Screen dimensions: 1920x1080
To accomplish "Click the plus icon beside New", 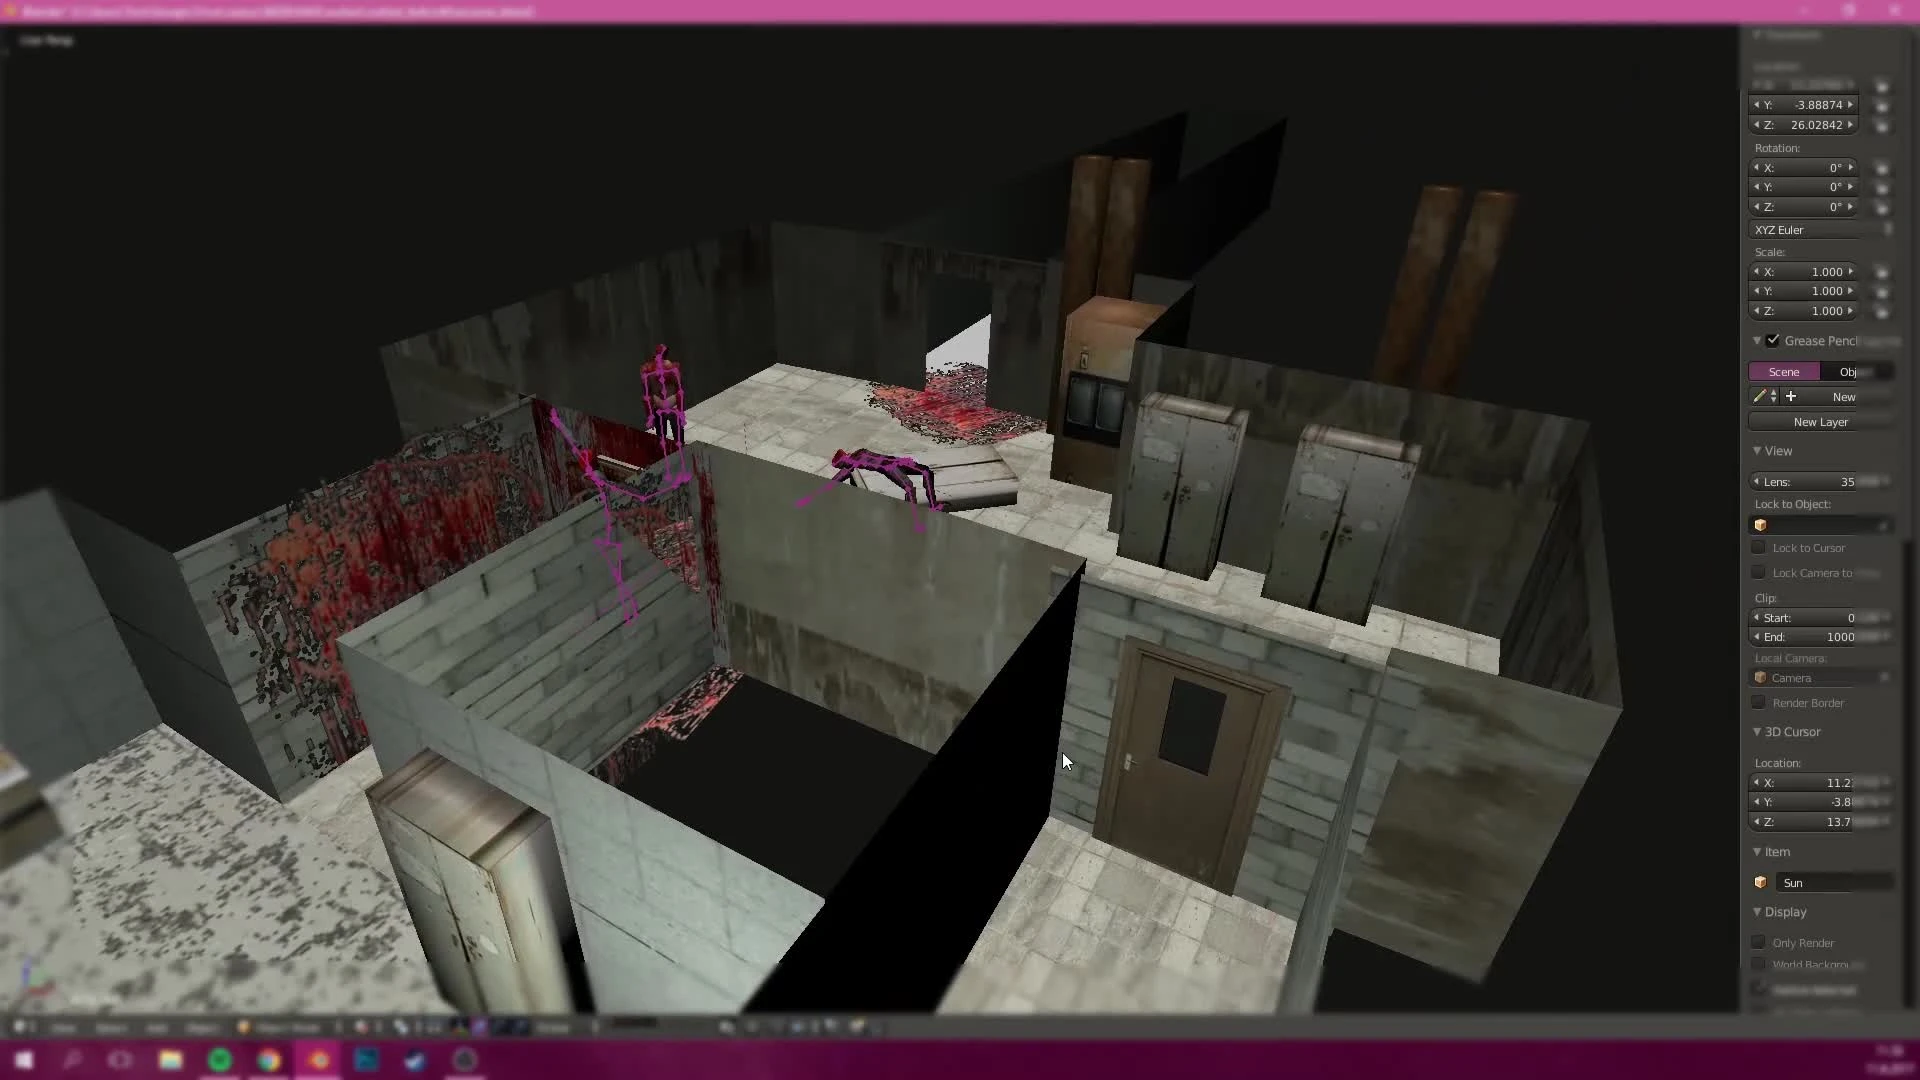I will point(1791,397).
